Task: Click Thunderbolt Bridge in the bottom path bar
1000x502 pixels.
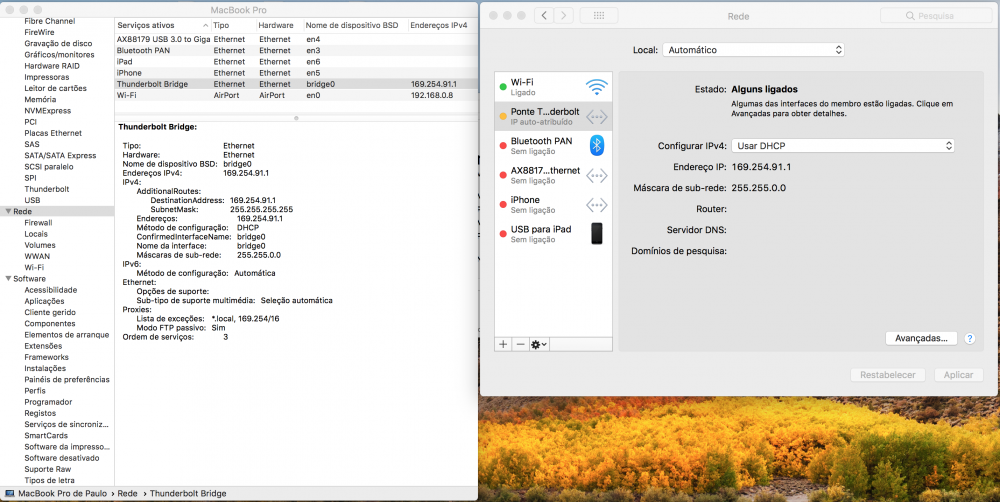Action: coord(188,494)
